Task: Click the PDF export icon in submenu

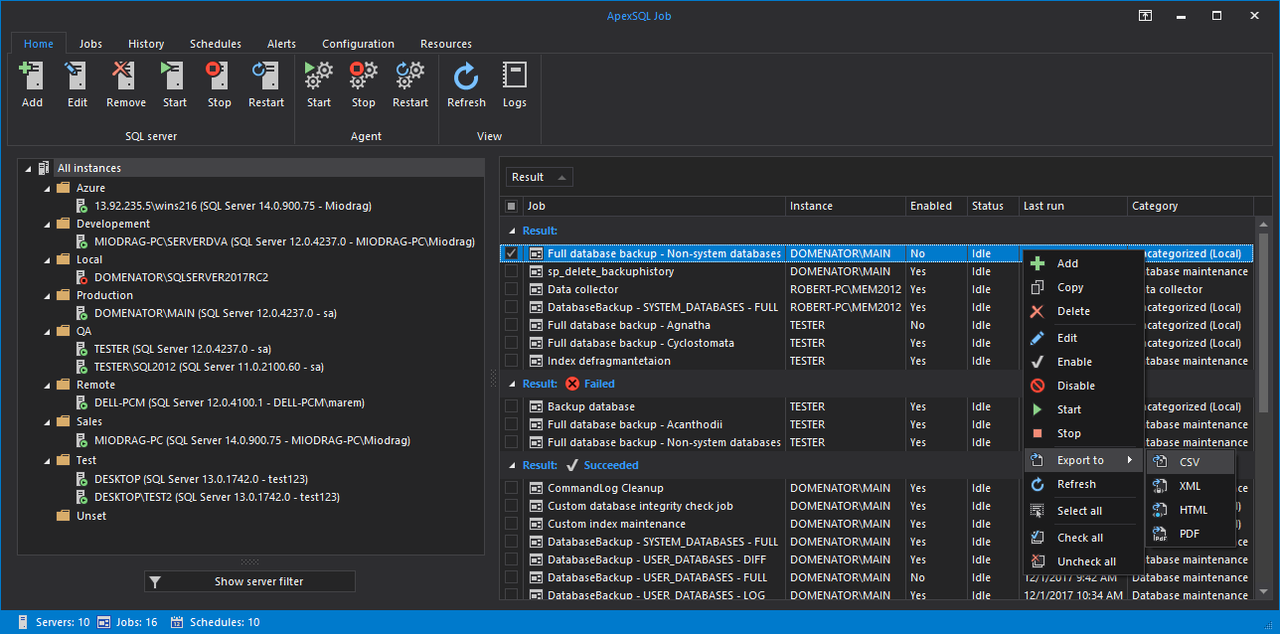Action: click(1160, 534)
